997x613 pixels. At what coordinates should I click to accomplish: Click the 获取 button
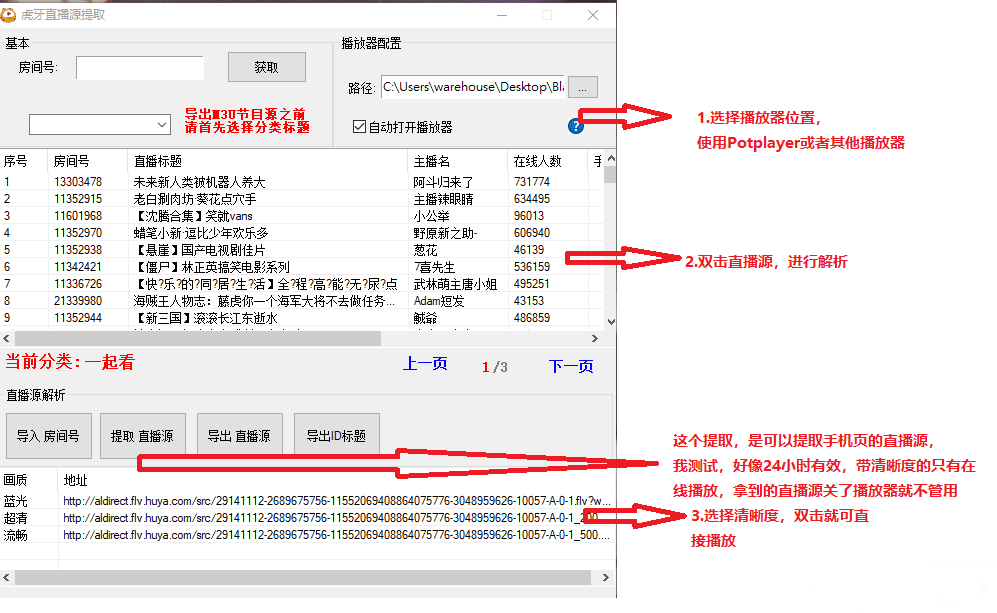[x=266, y=67]
